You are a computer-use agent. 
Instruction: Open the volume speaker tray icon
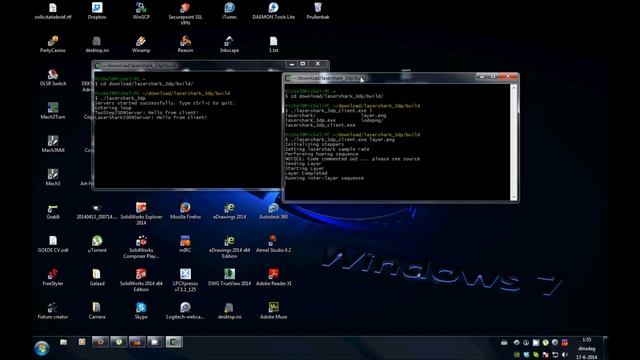565,355
